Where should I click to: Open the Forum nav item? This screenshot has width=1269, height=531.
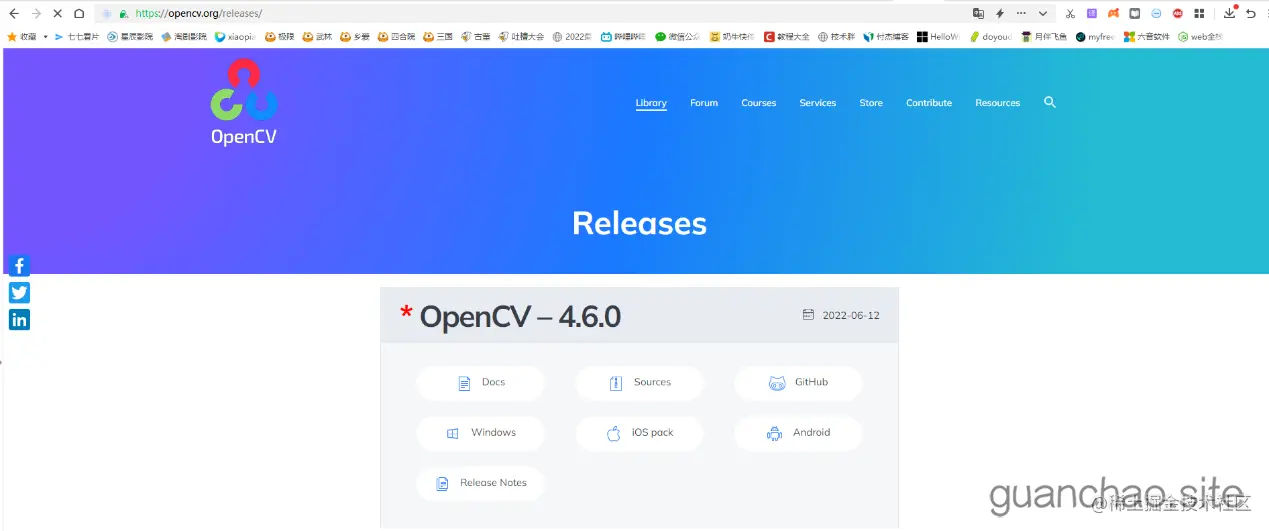pyautogui.click(x=704, y=103)
